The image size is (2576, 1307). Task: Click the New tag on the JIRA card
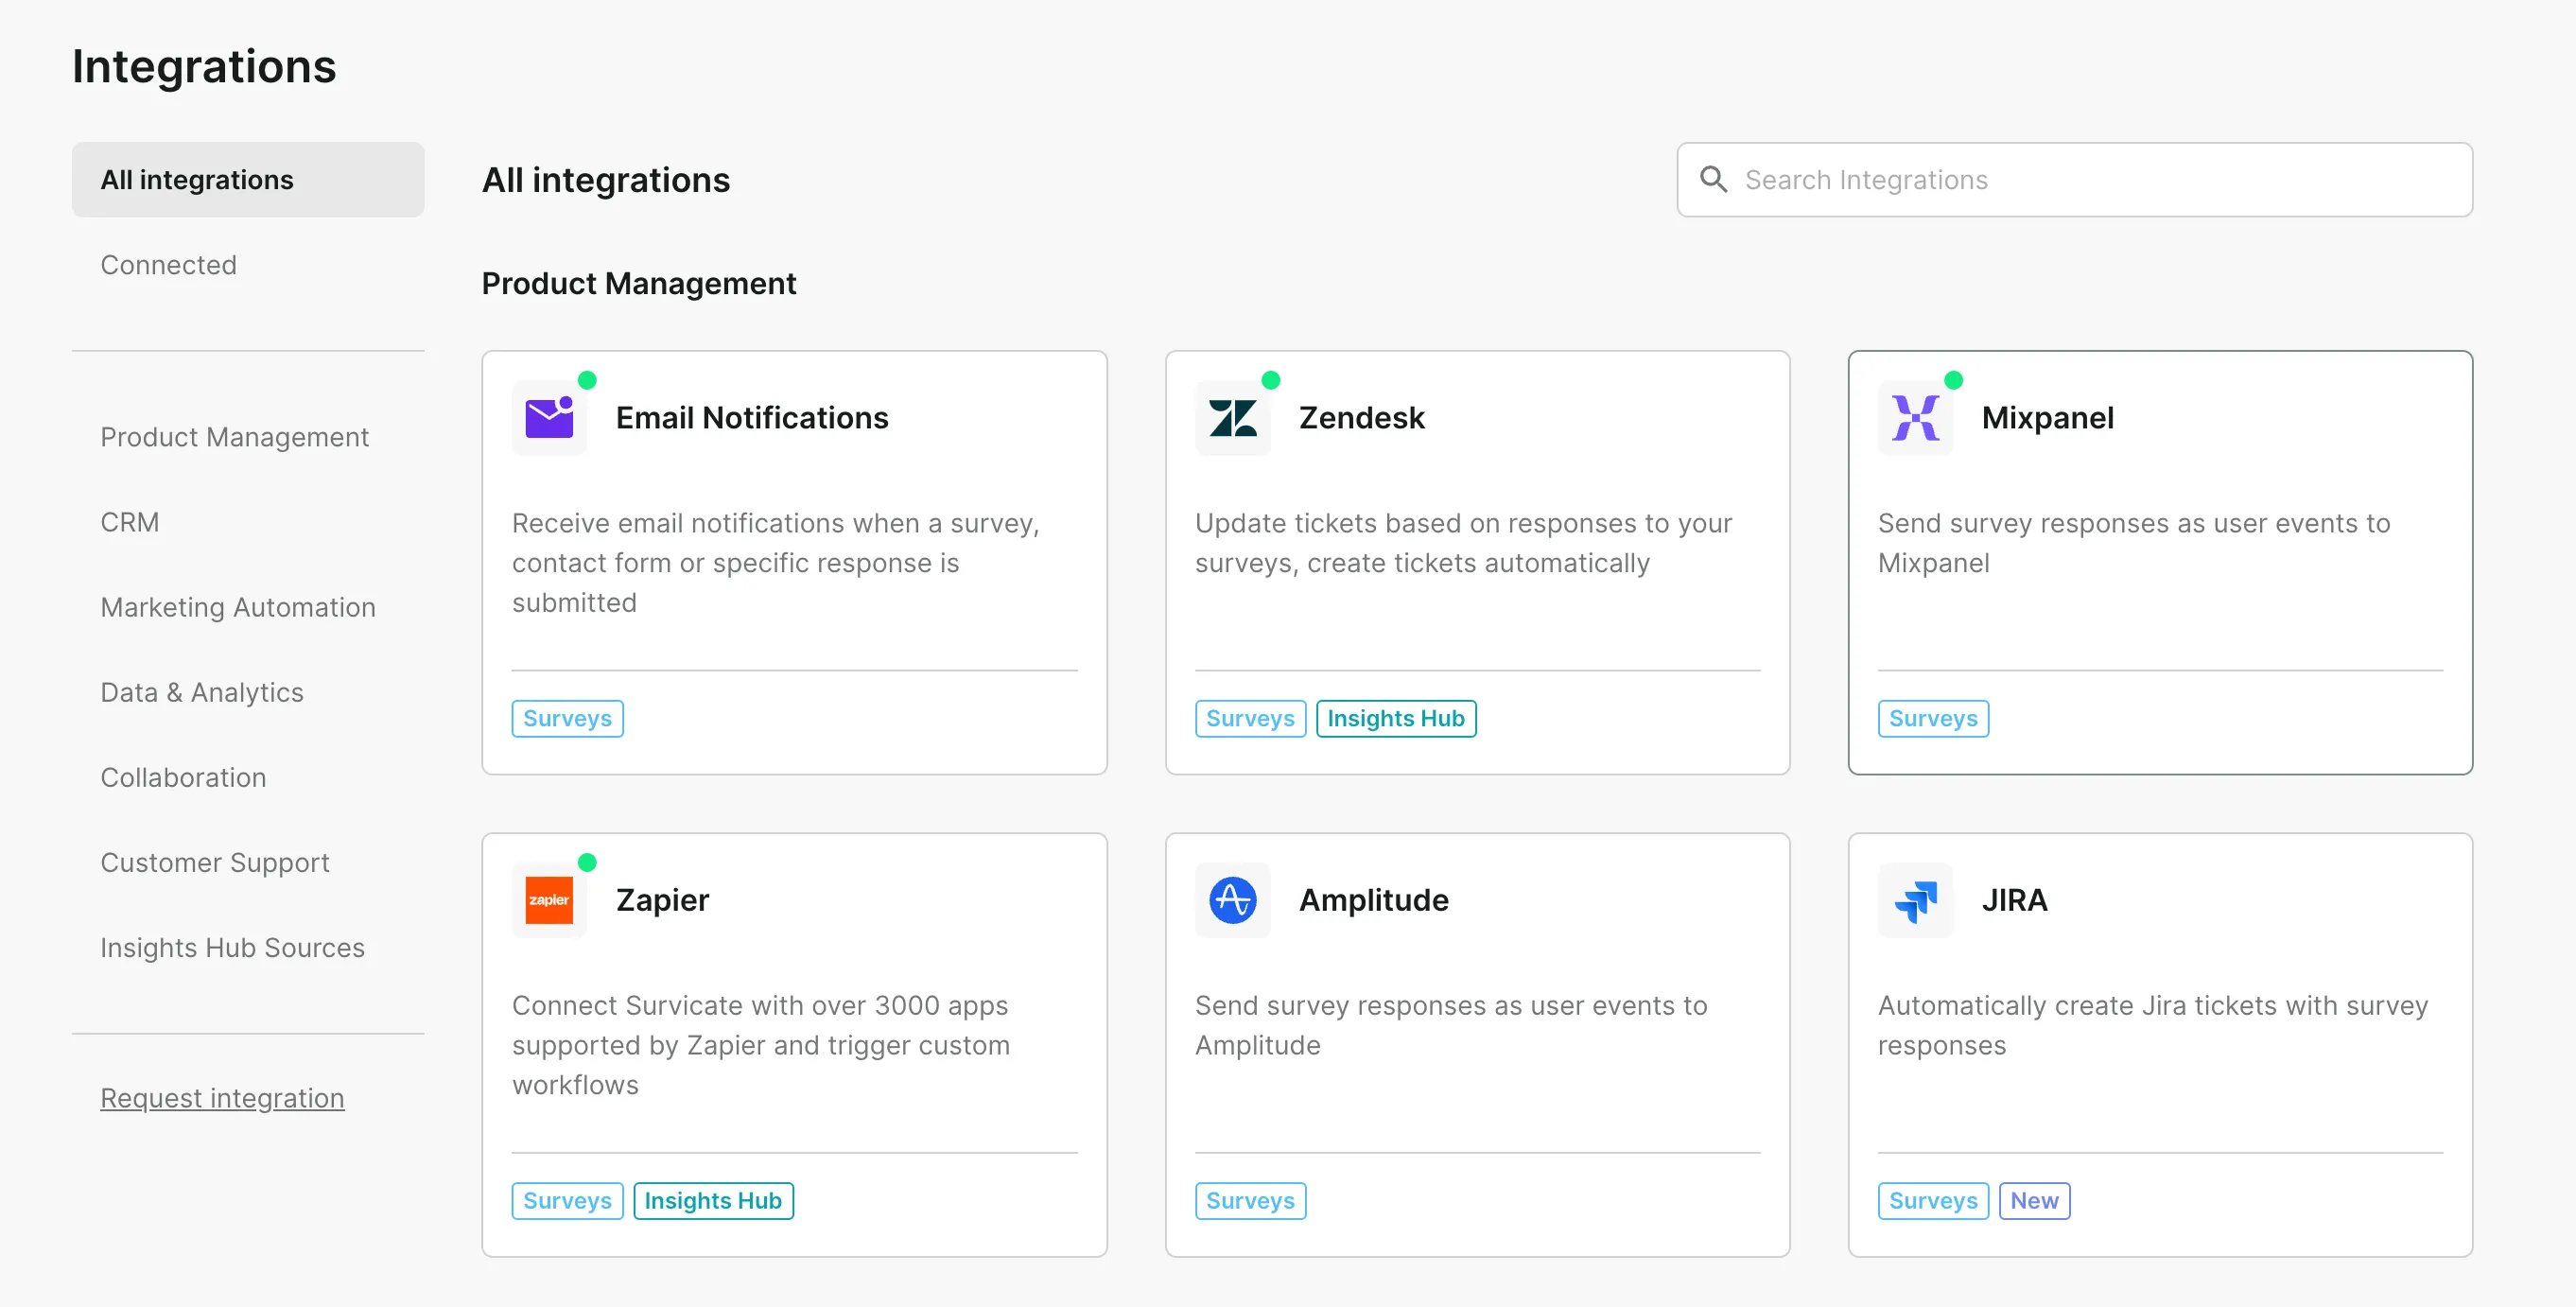click(2033, 1200)
